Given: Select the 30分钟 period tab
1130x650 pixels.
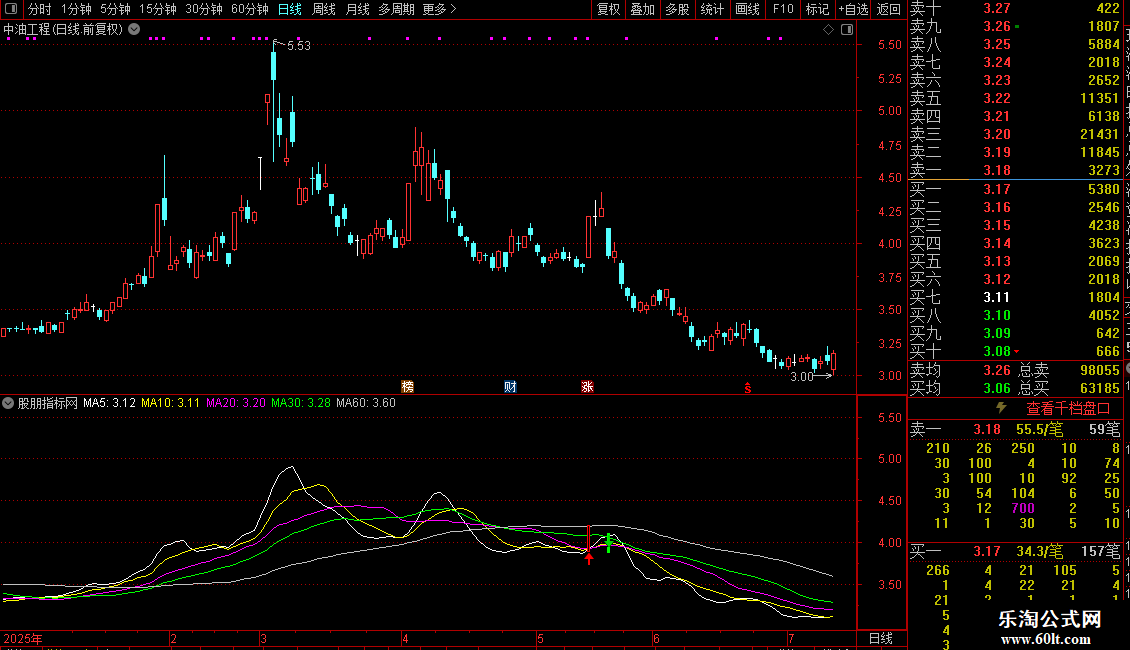Looking at the screenshot, I should tap(204, 9).
